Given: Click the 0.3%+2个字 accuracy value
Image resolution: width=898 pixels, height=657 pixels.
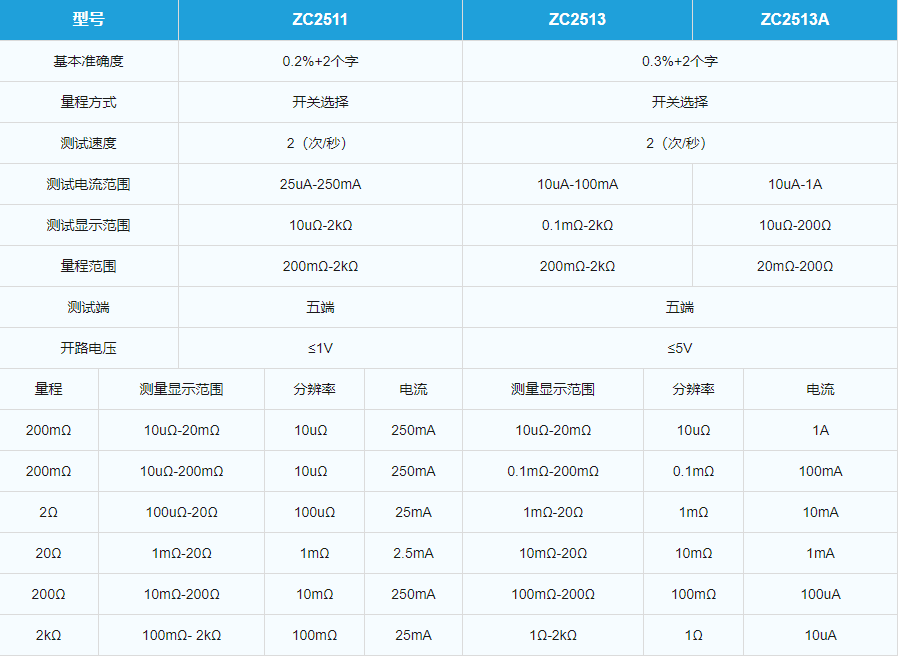Looking at the screenshot, I should pyautogui.click(x=680, y=61).
